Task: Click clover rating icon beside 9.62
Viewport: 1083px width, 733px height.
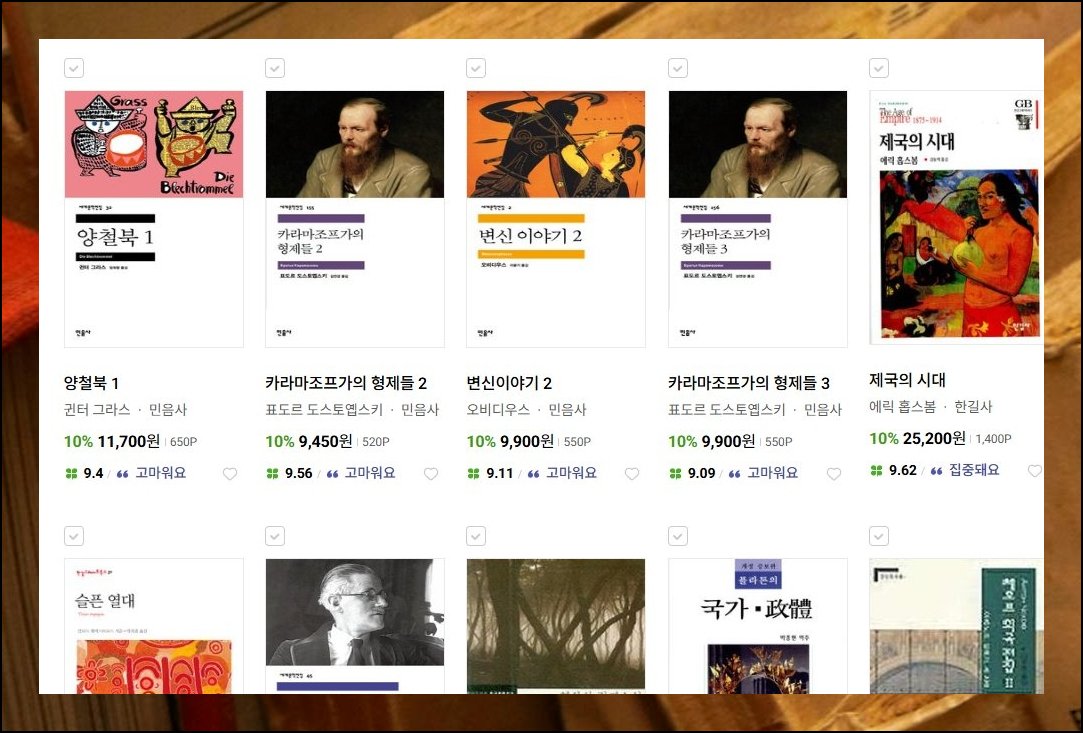Action: (x=876, y=470)
